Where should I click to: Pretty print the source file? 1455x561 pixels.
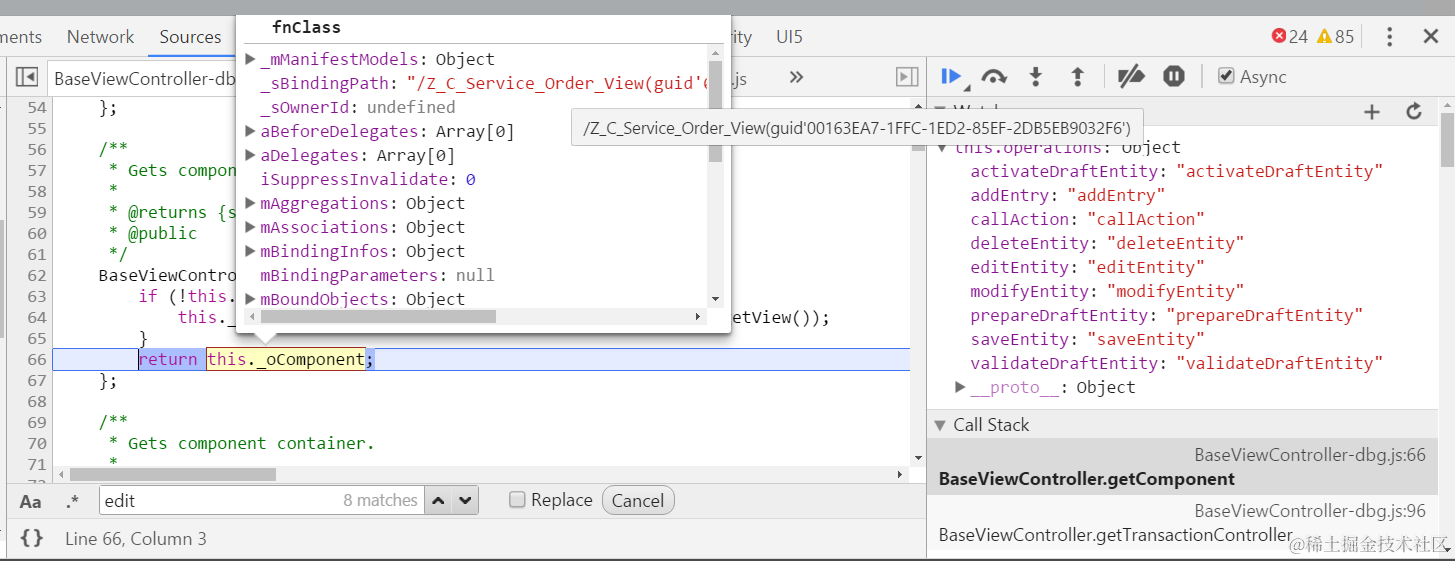click(x=32, y=538)
